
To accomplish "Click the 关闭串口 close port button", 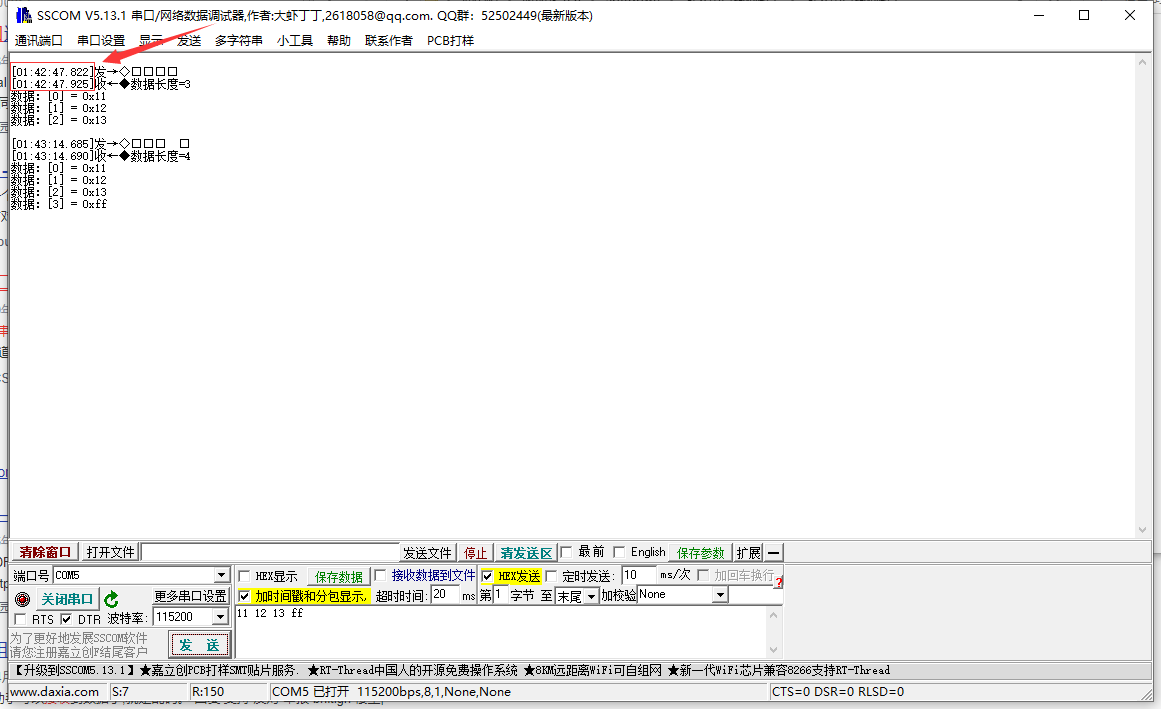I will point(66,598).
